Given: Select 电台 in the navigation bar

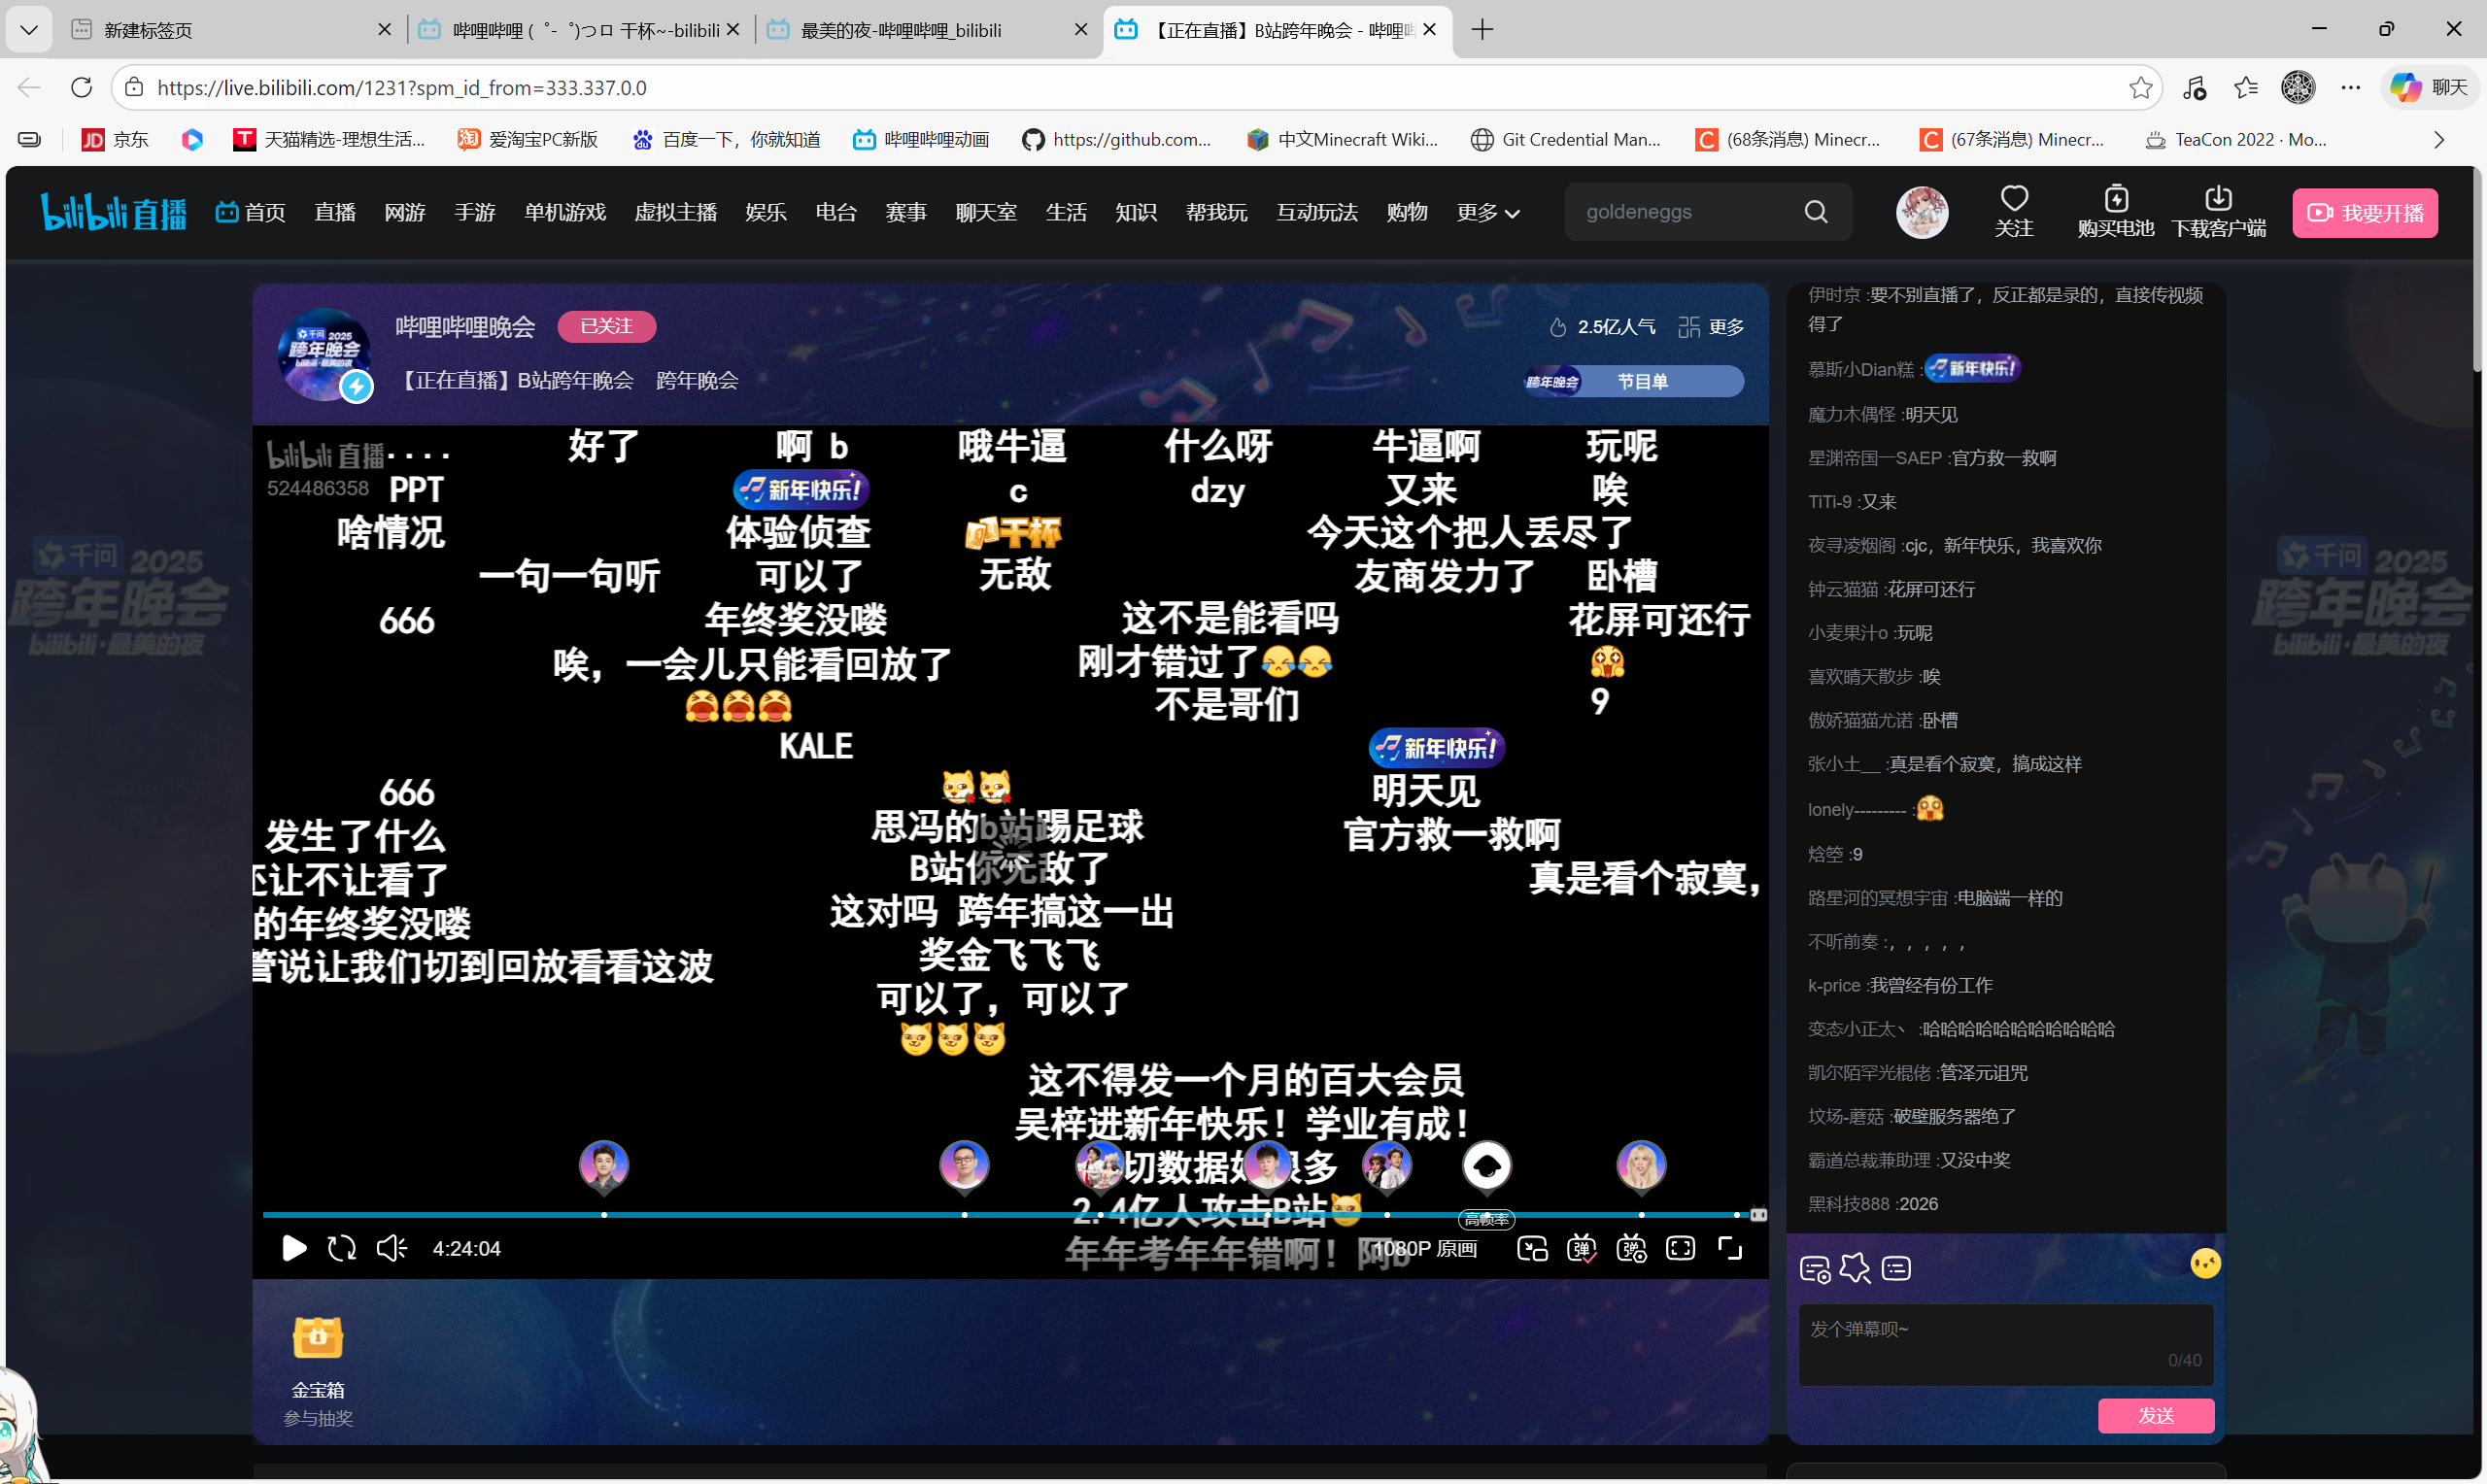Looking at the screenshot, I should [836, 212].
